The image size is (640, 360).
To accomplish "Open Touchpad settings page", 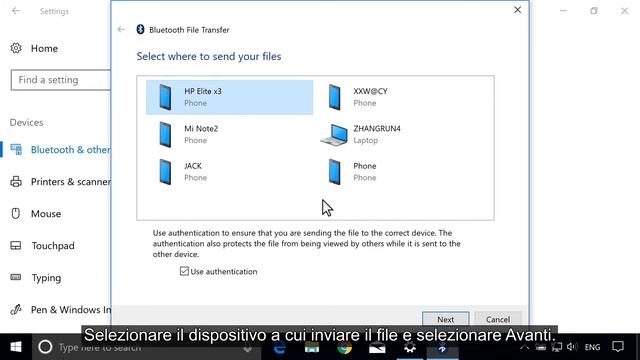I will pyautogui.click(x=53, y=246).
